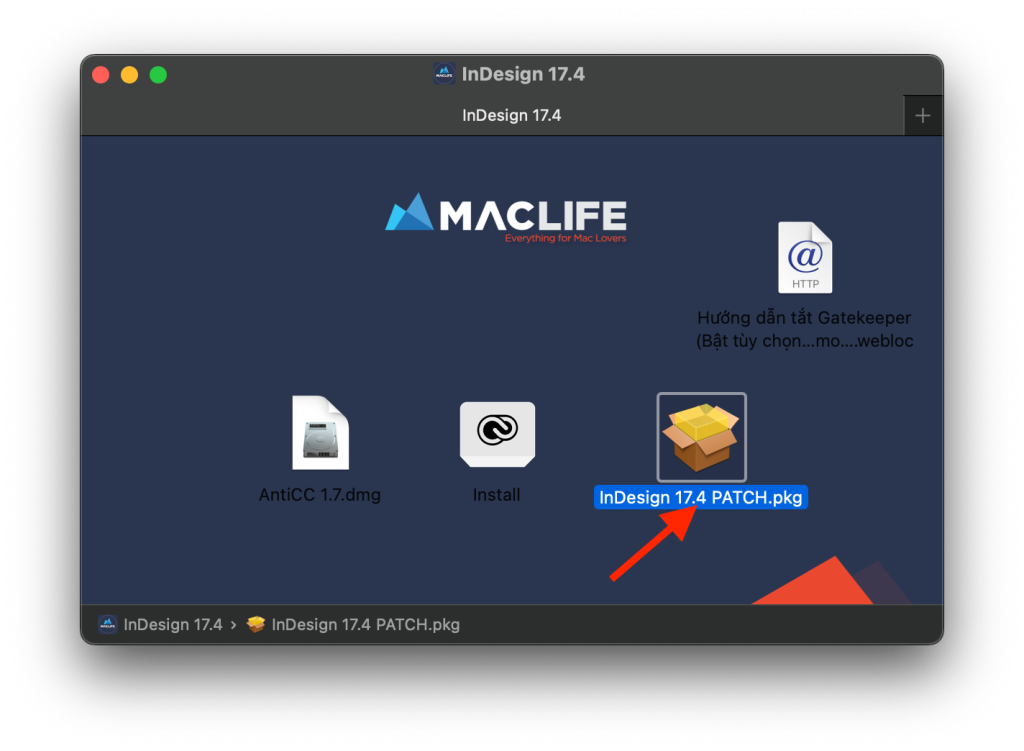Click the InDesign 17.4 volume icon in path bar
The width and height of the screenshot is (1024, 751).
click(x=107, y=624)
